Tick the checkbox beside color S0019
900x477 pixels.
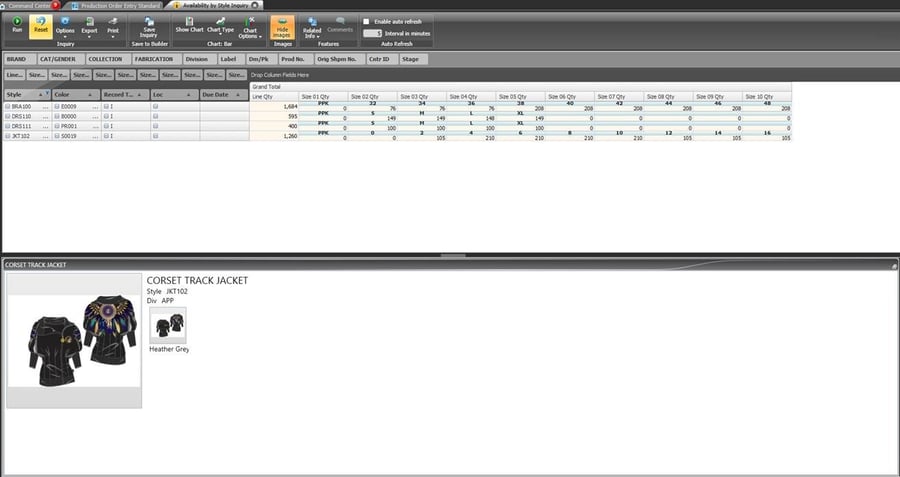57,136
